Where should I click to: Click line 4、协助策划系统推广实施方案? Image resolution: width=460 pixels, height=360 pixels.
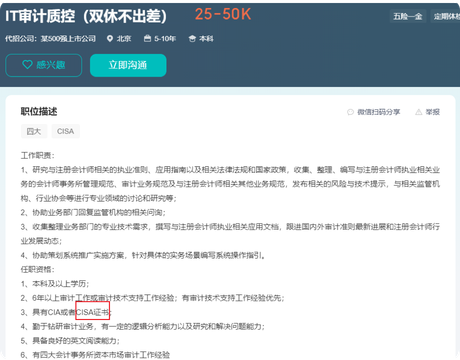[x=143, y=255]
